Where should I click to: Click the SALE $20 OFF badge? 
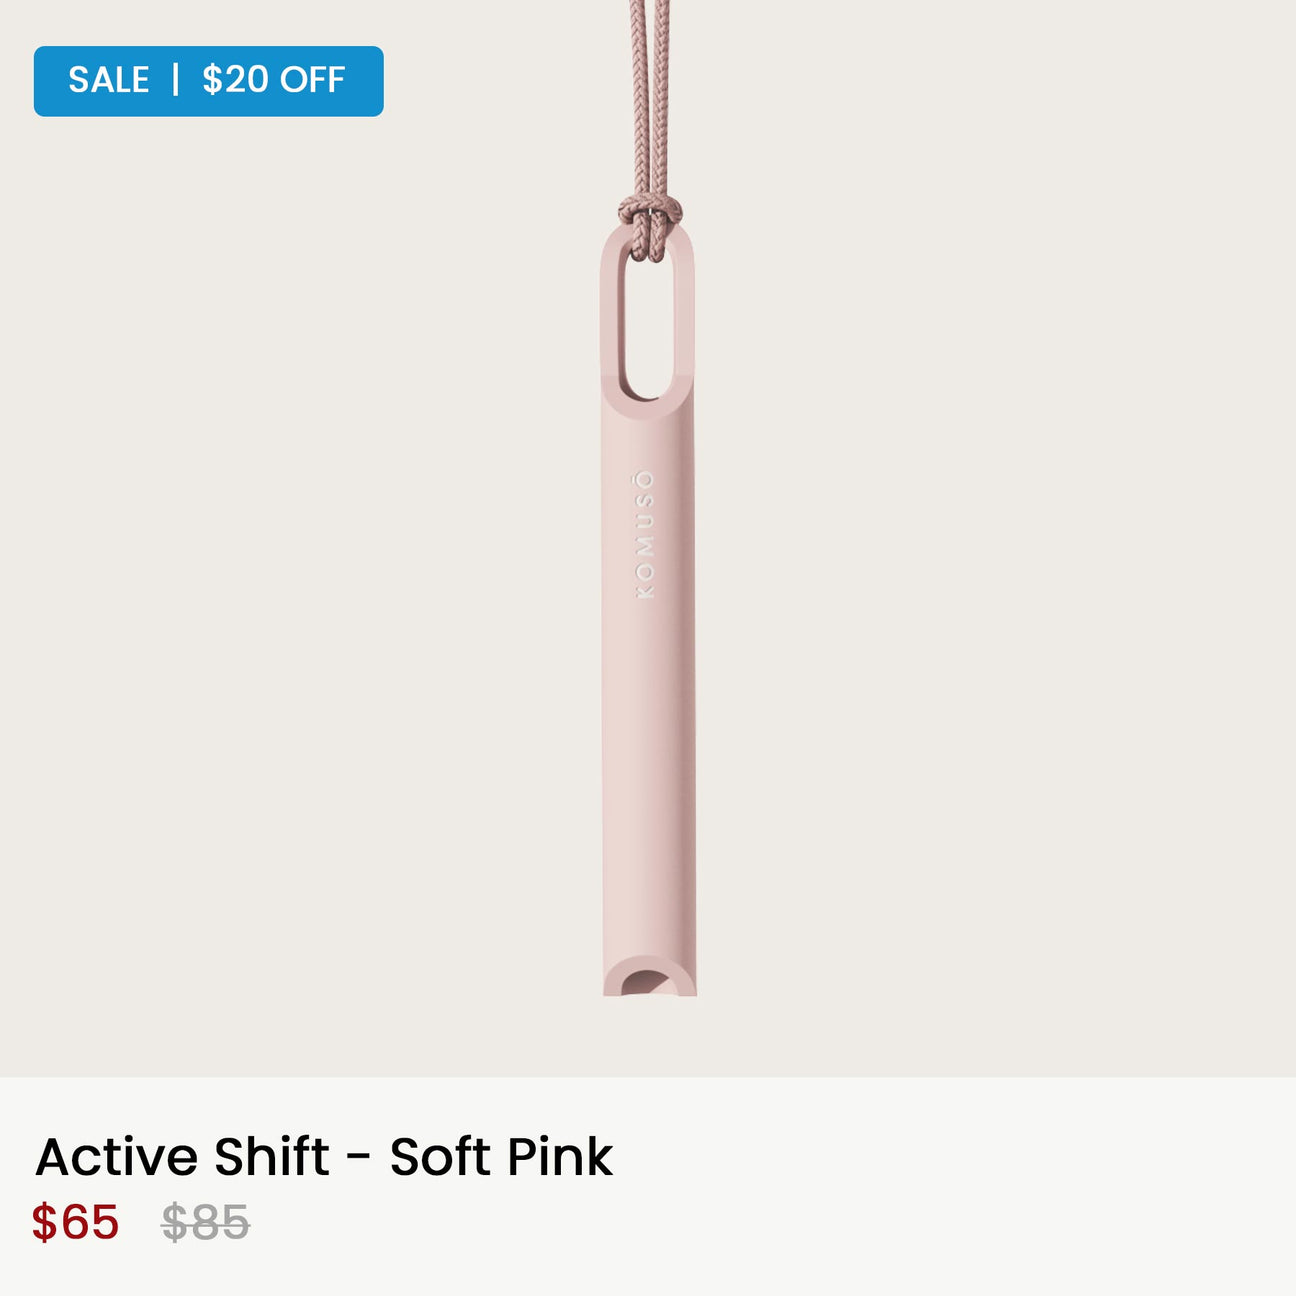click(x=208, y=81)
